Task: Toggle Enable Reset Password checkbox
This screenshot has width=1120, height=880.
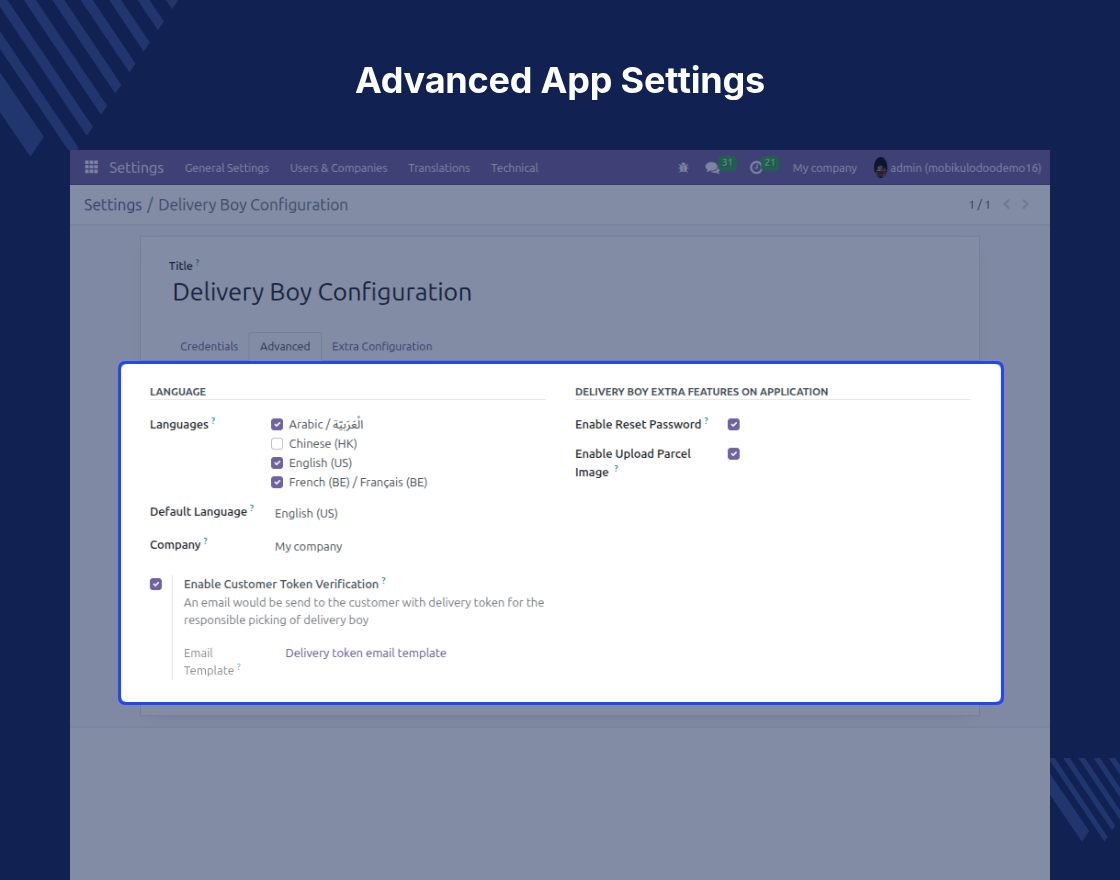Action: 734,424
